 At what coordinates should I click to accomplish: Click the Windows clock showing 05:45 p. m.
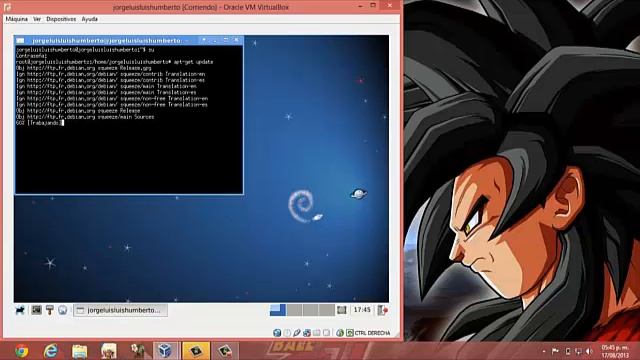pyautogui.click(x=615, y=351)
